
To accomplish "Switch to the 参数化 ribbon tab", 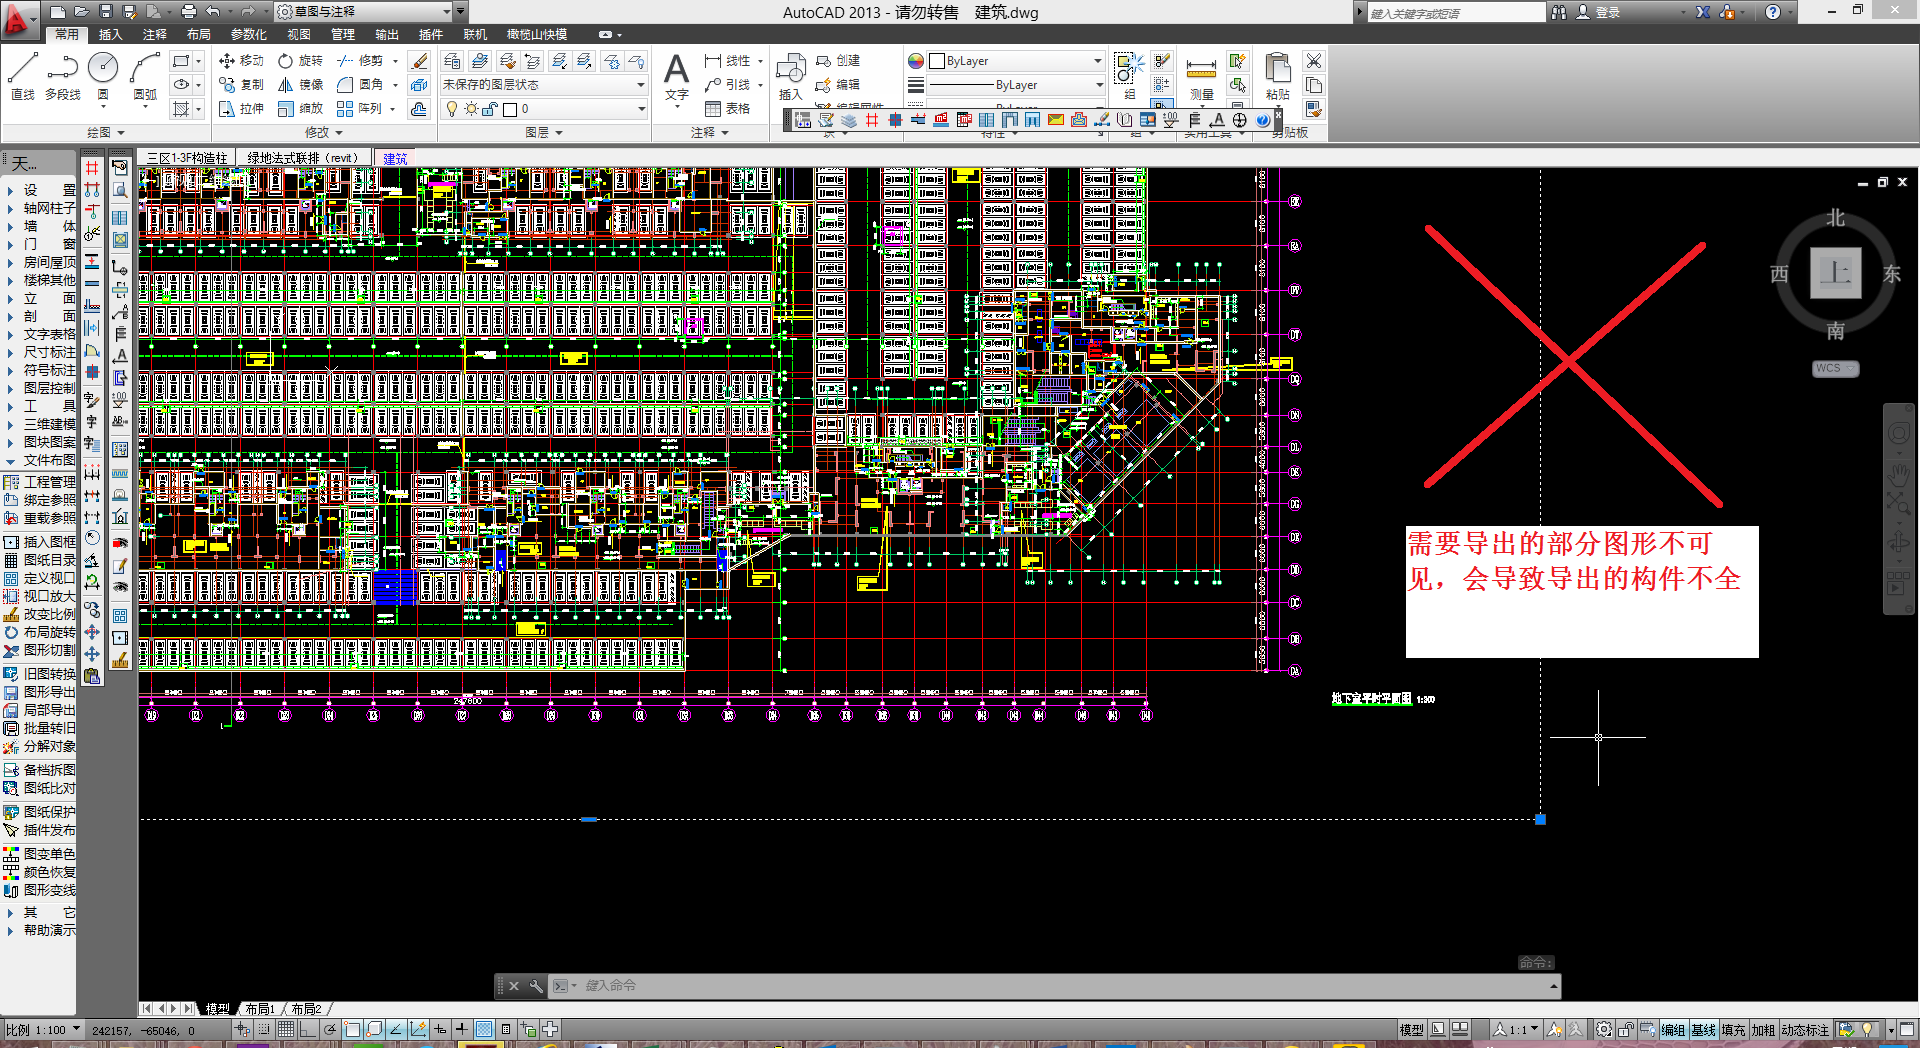I will (249, 34).
